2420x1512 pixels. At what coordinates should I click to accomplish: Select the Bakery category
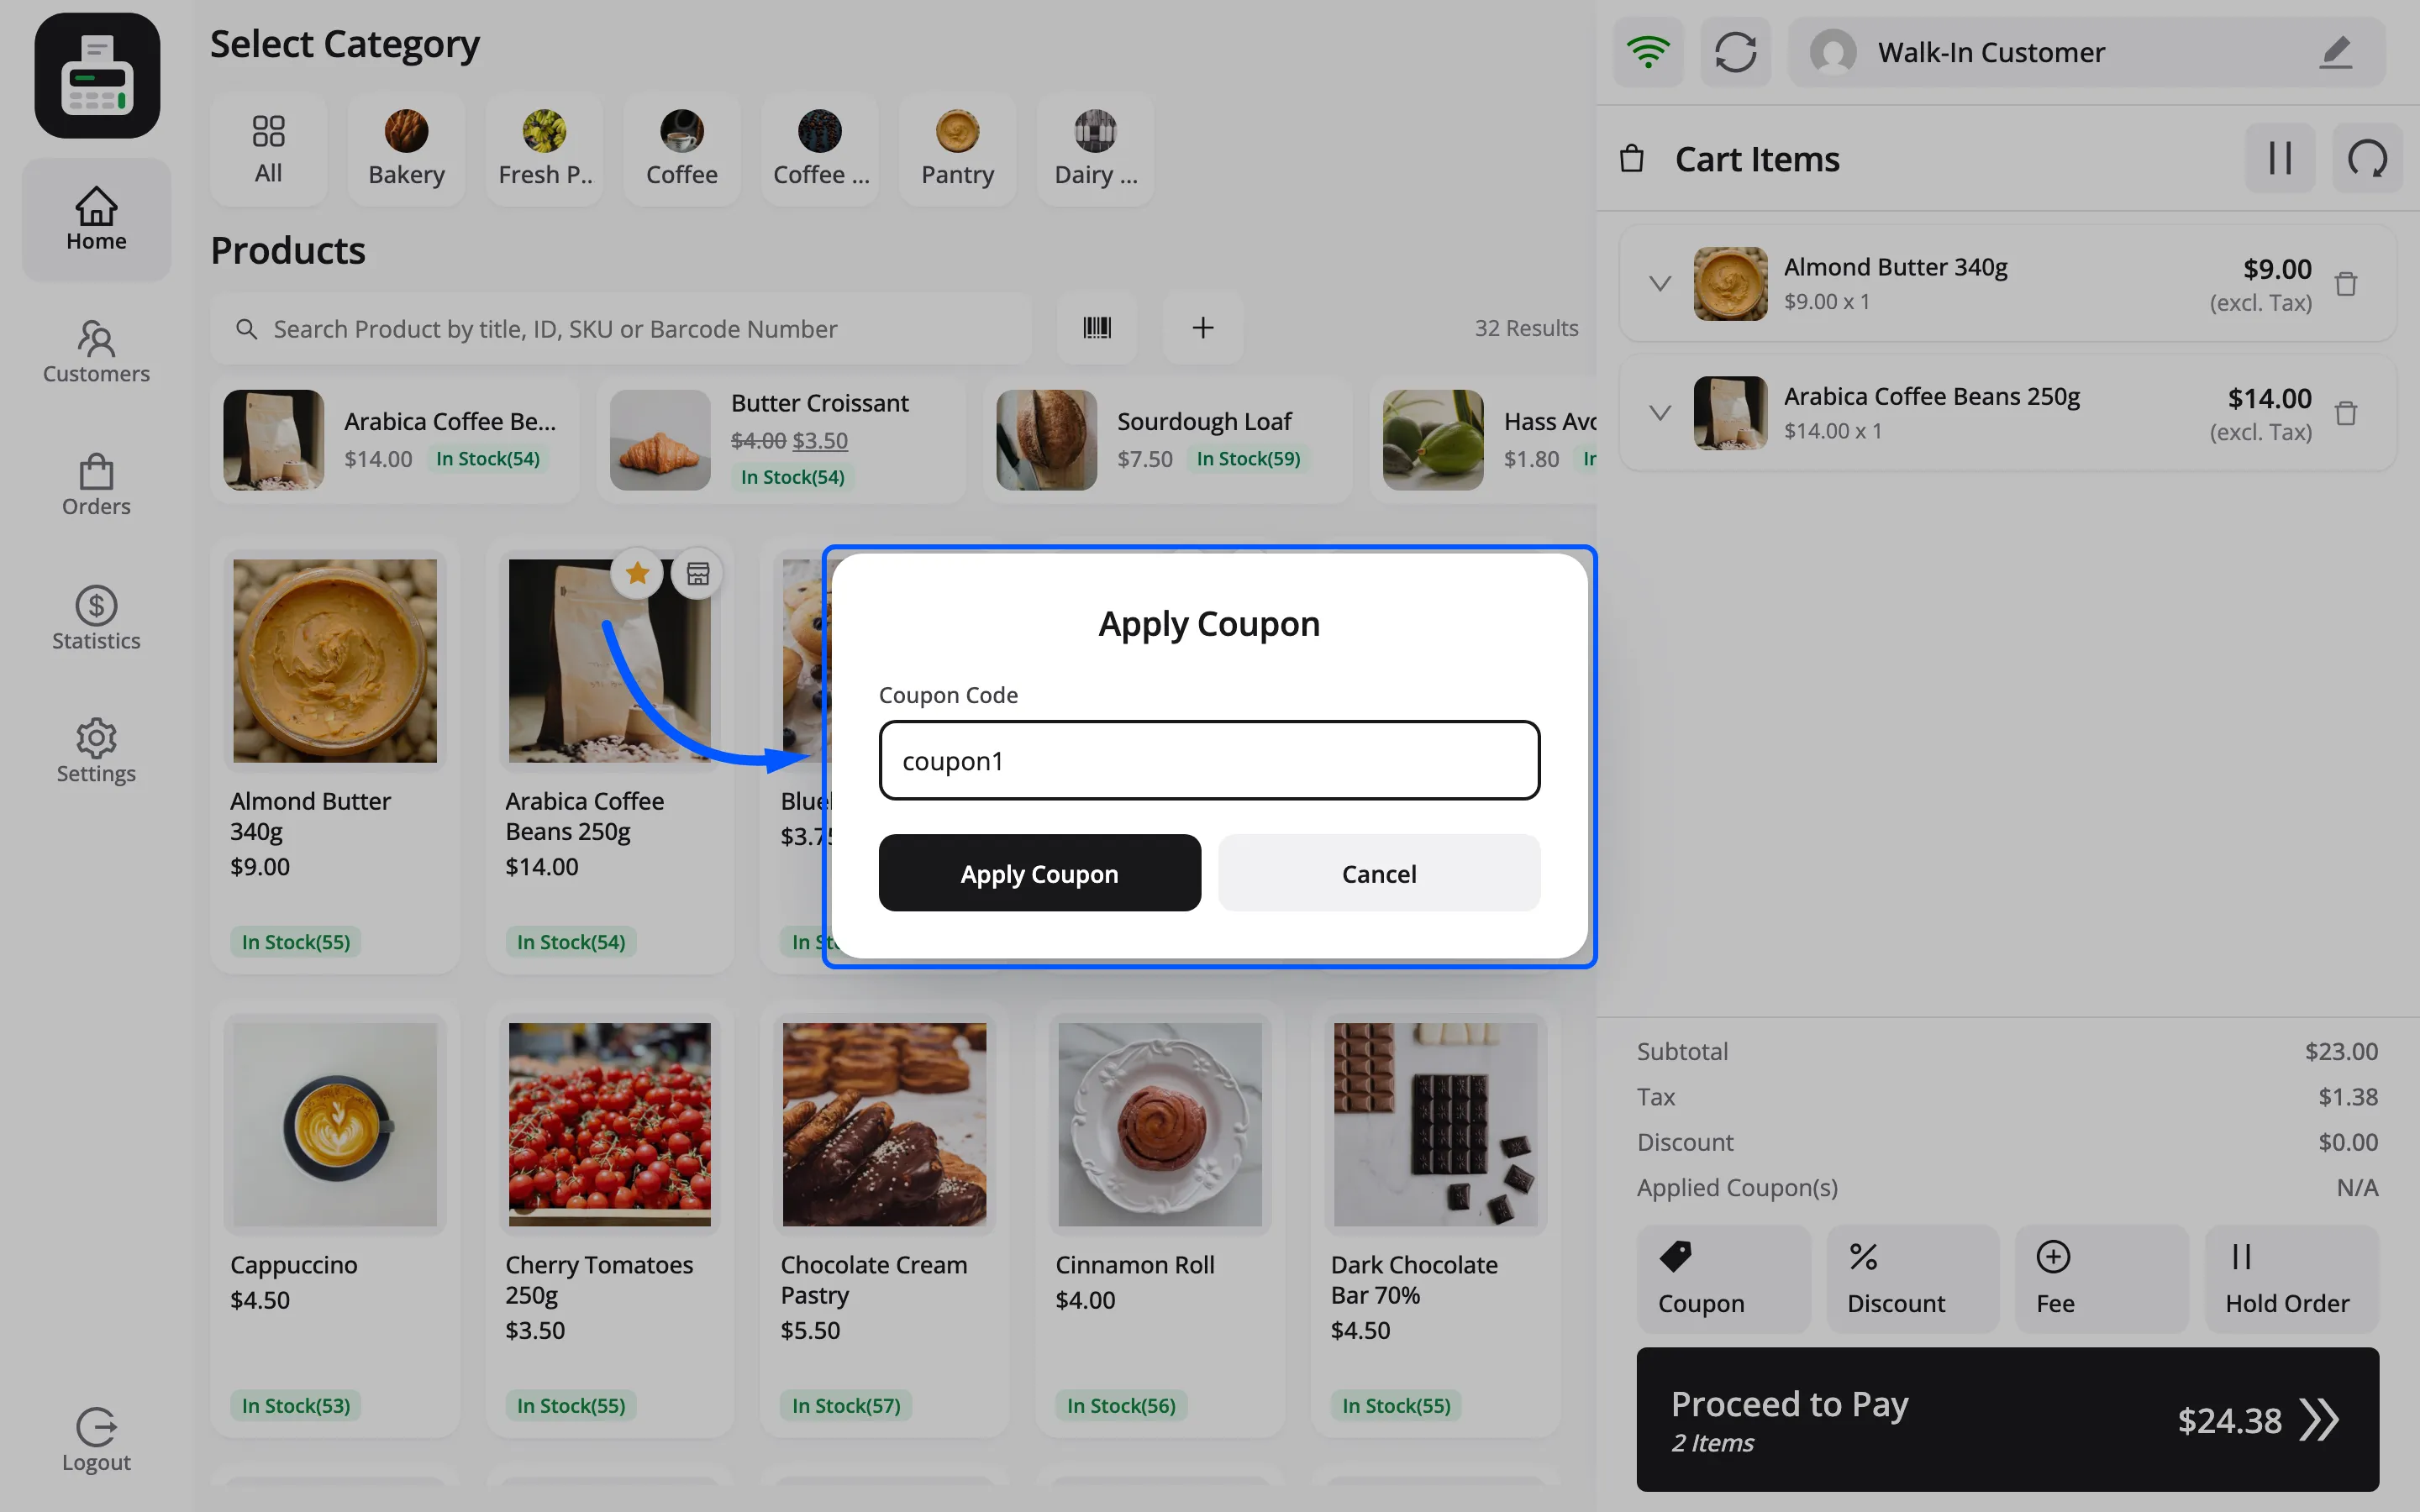pos(406,150)
